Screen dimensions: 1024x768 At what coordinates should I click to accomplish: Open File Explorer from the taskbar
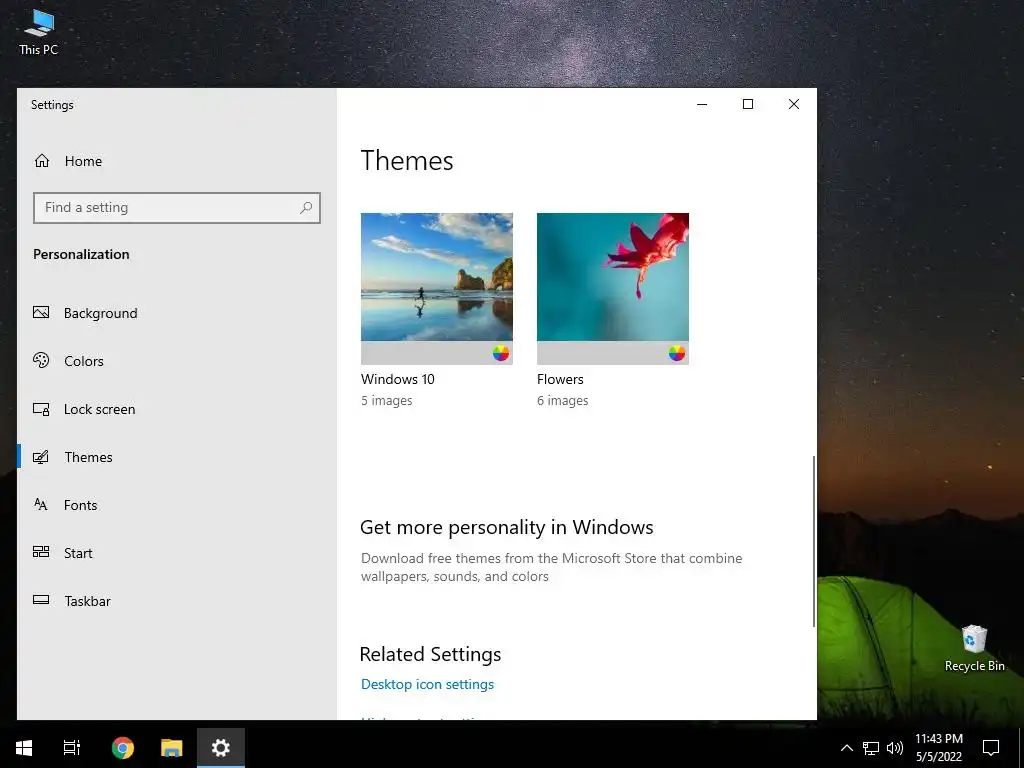click(172, 748)
